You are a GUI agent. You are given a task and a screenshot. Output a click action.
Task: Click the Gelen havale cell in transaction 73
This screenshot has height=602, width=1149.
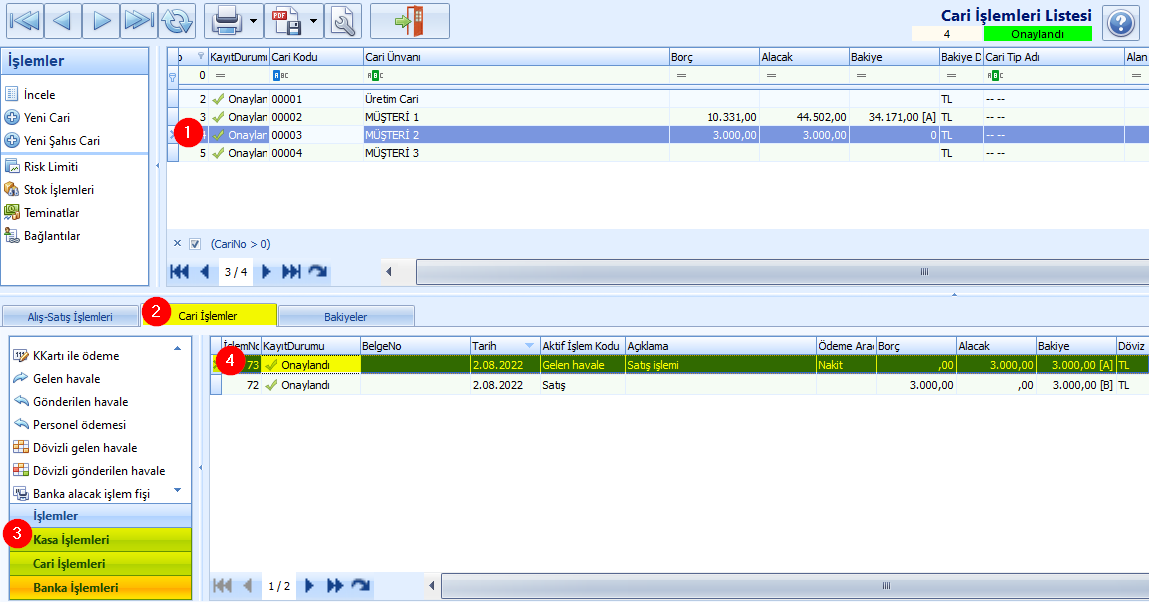[x=583, y=365]
